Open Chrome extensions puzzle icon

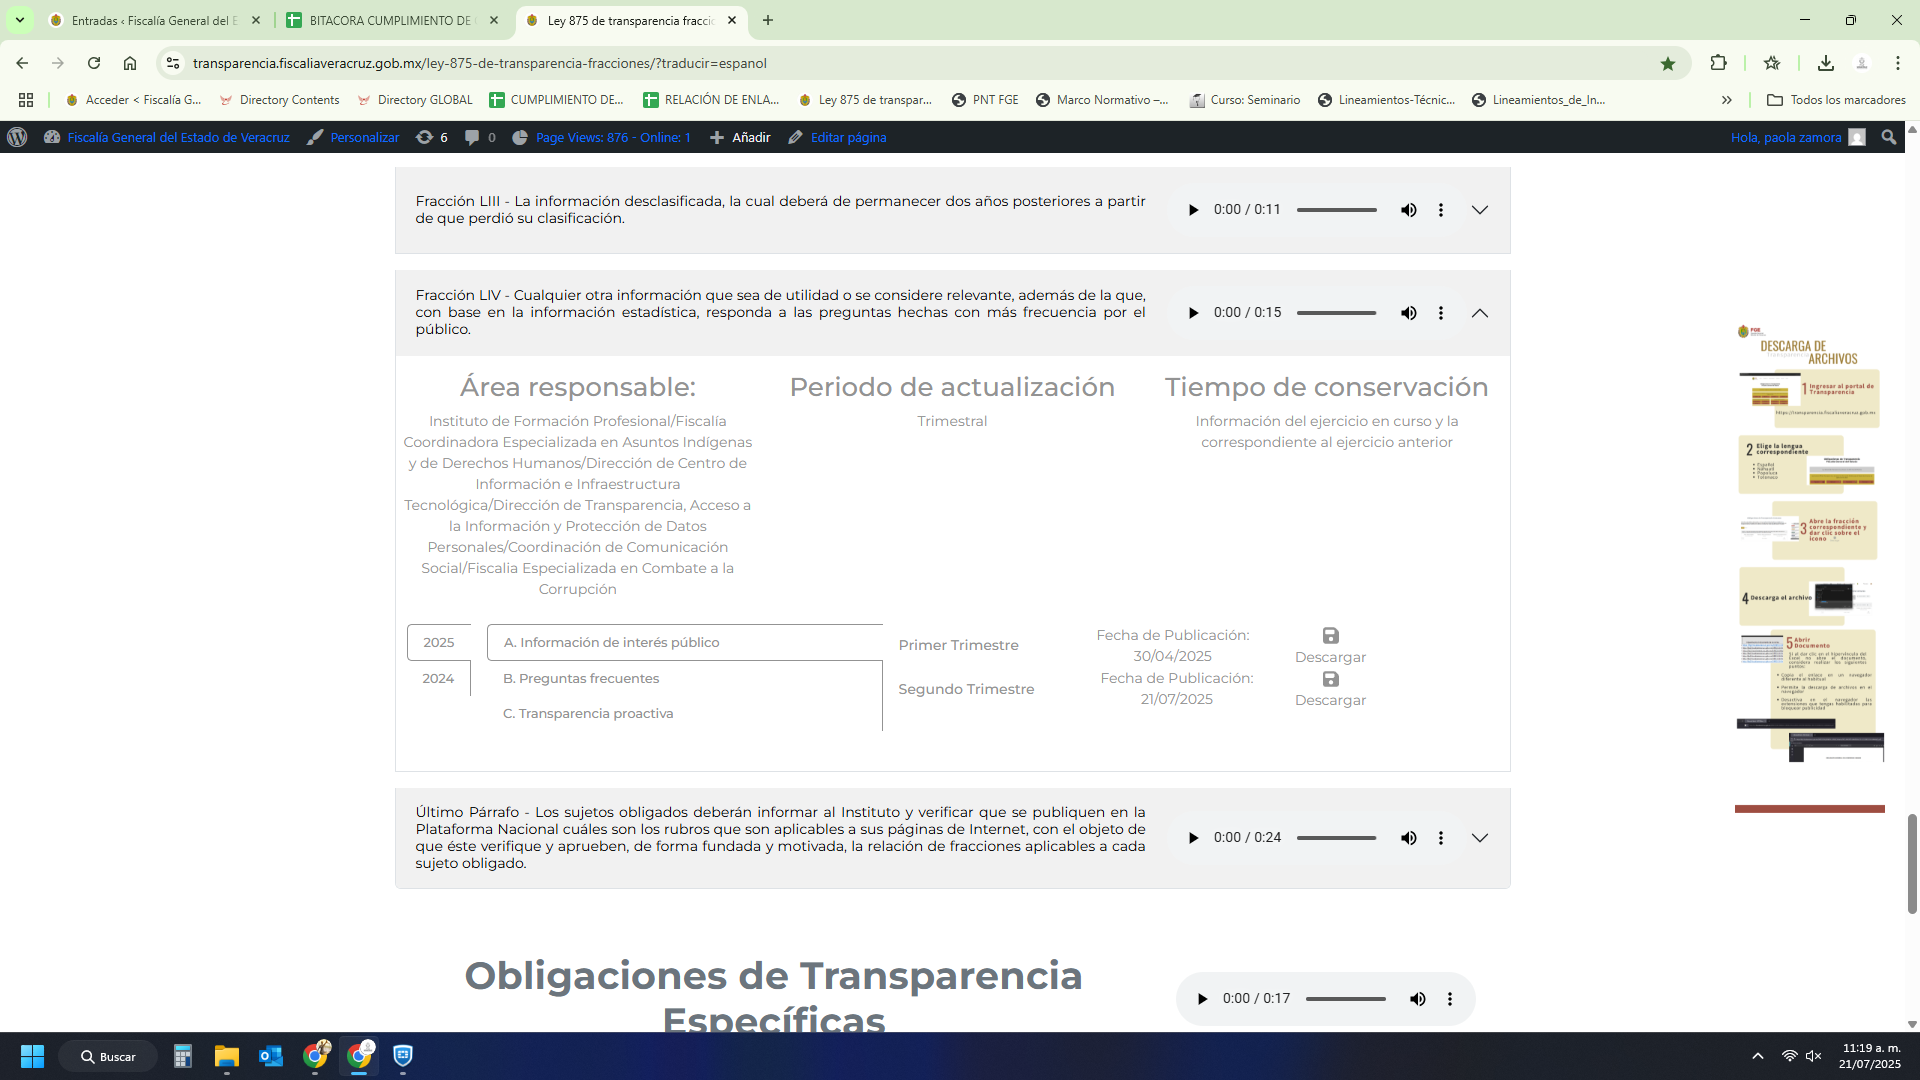tap(1718, 63)
